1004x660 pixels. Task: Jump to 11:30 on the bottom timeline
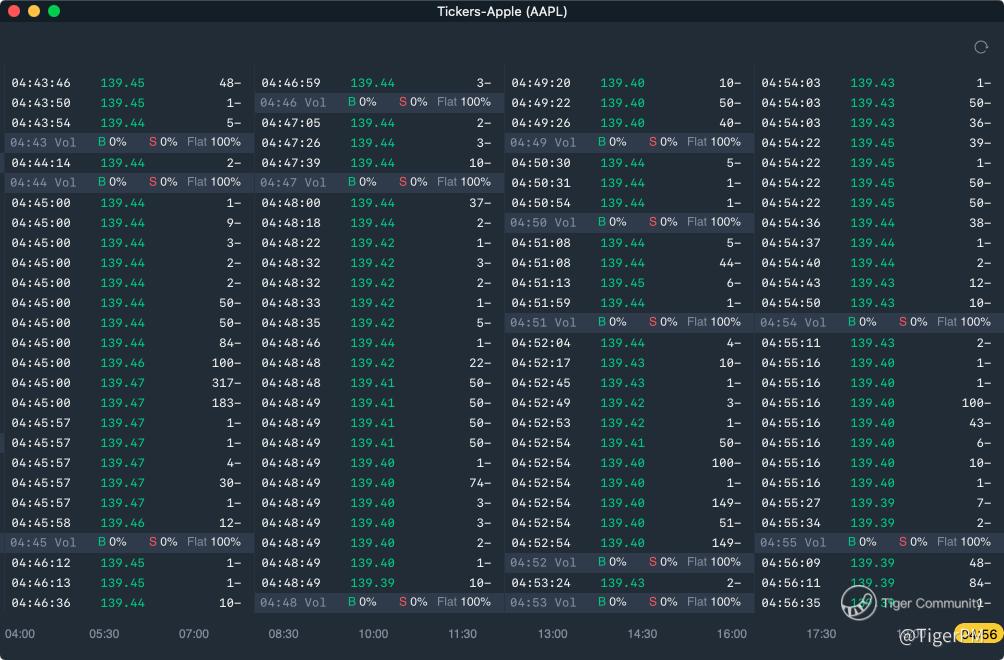[462, 634]
